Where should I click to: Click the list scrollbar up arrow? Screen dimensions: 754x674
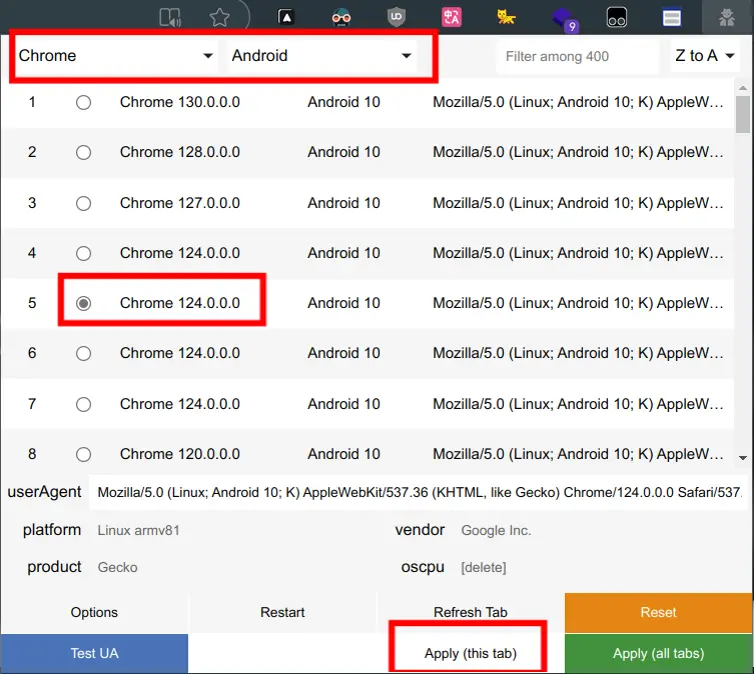click(x=743, y=87)
